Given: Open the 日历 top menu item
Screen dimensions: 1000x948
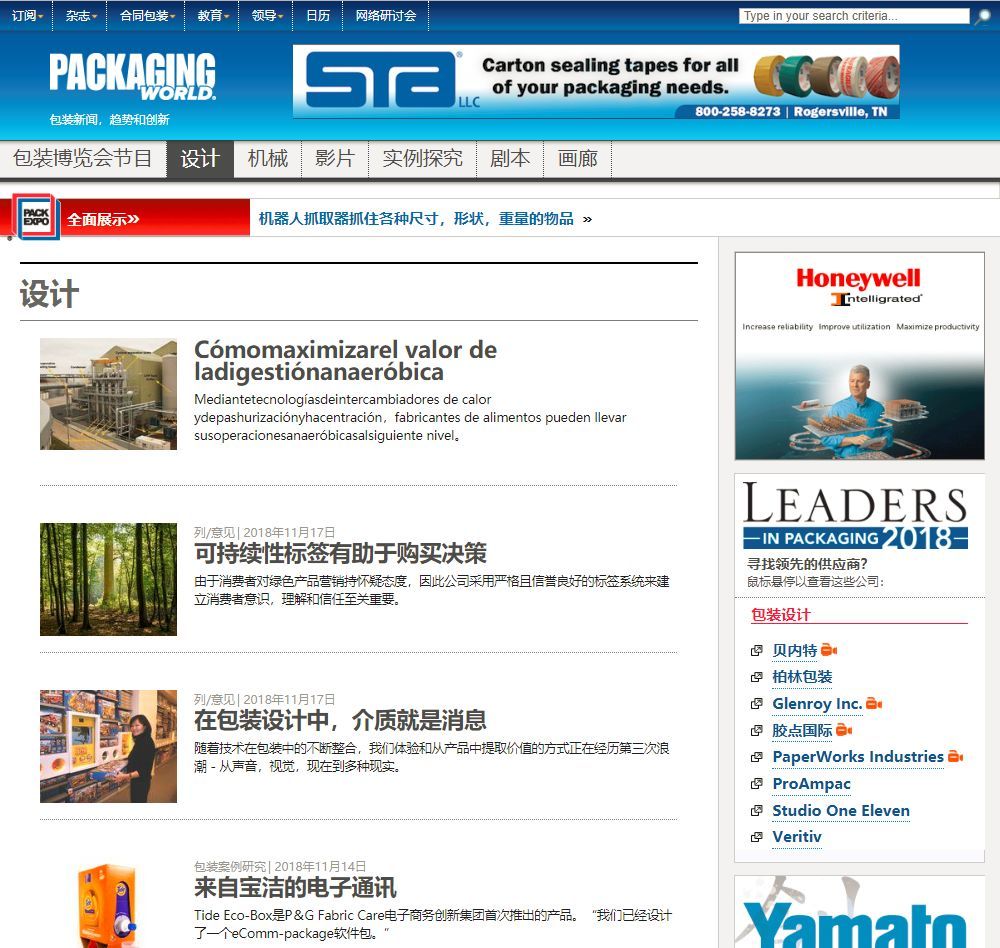Looking at the screenshot, I should pos(318,16).
